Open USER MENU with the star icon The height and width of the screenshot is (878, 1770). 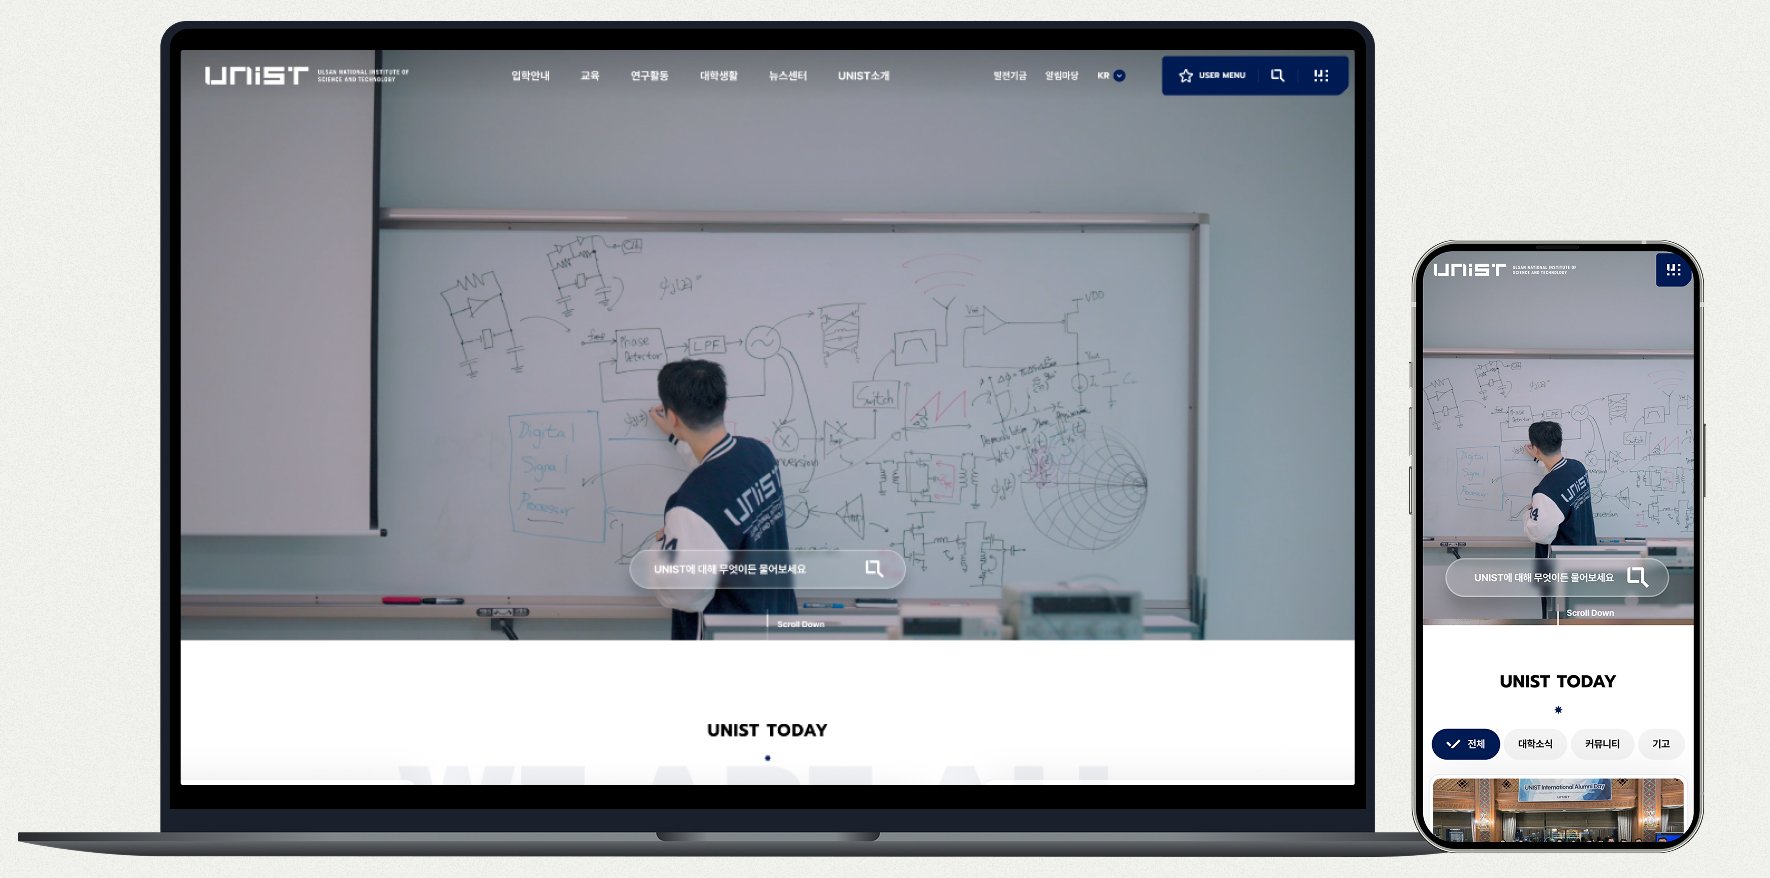1212,76
